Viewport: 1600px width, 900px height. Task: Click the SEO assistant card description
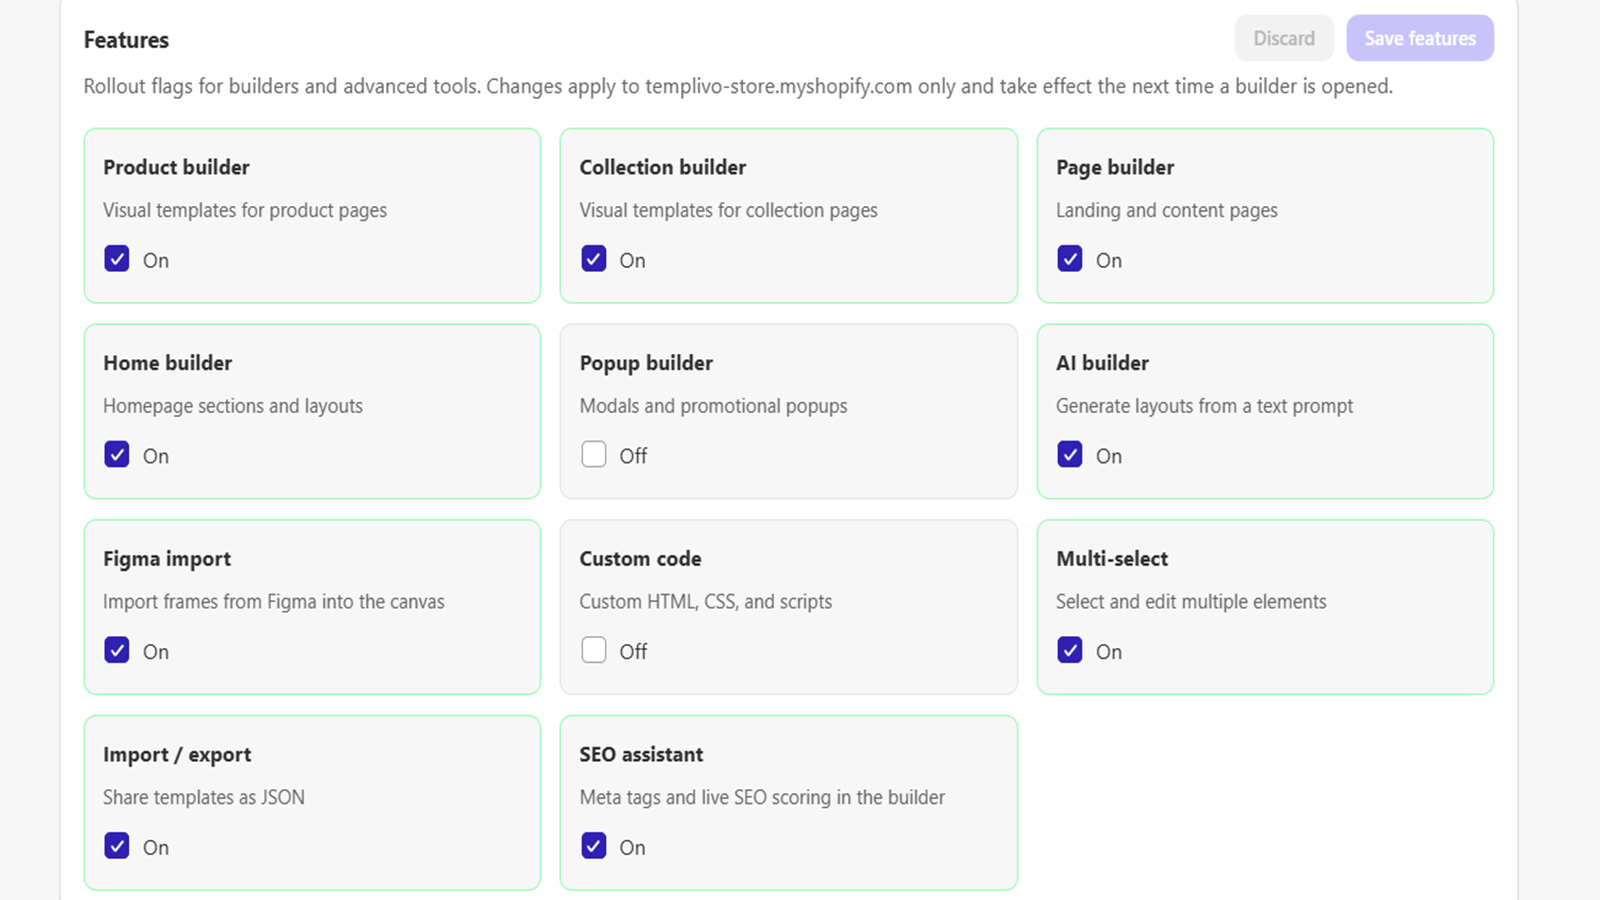(x=762, y=798)
